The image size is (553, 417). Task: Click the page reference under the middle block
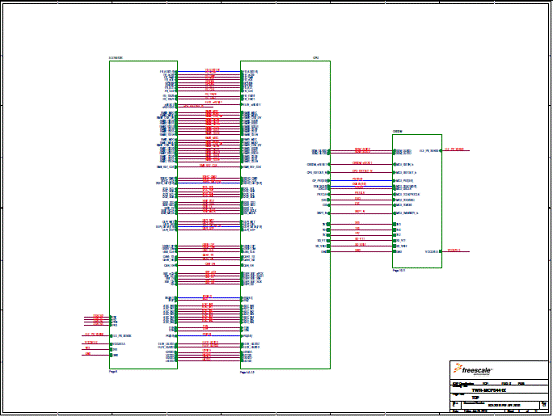(247, 372)
